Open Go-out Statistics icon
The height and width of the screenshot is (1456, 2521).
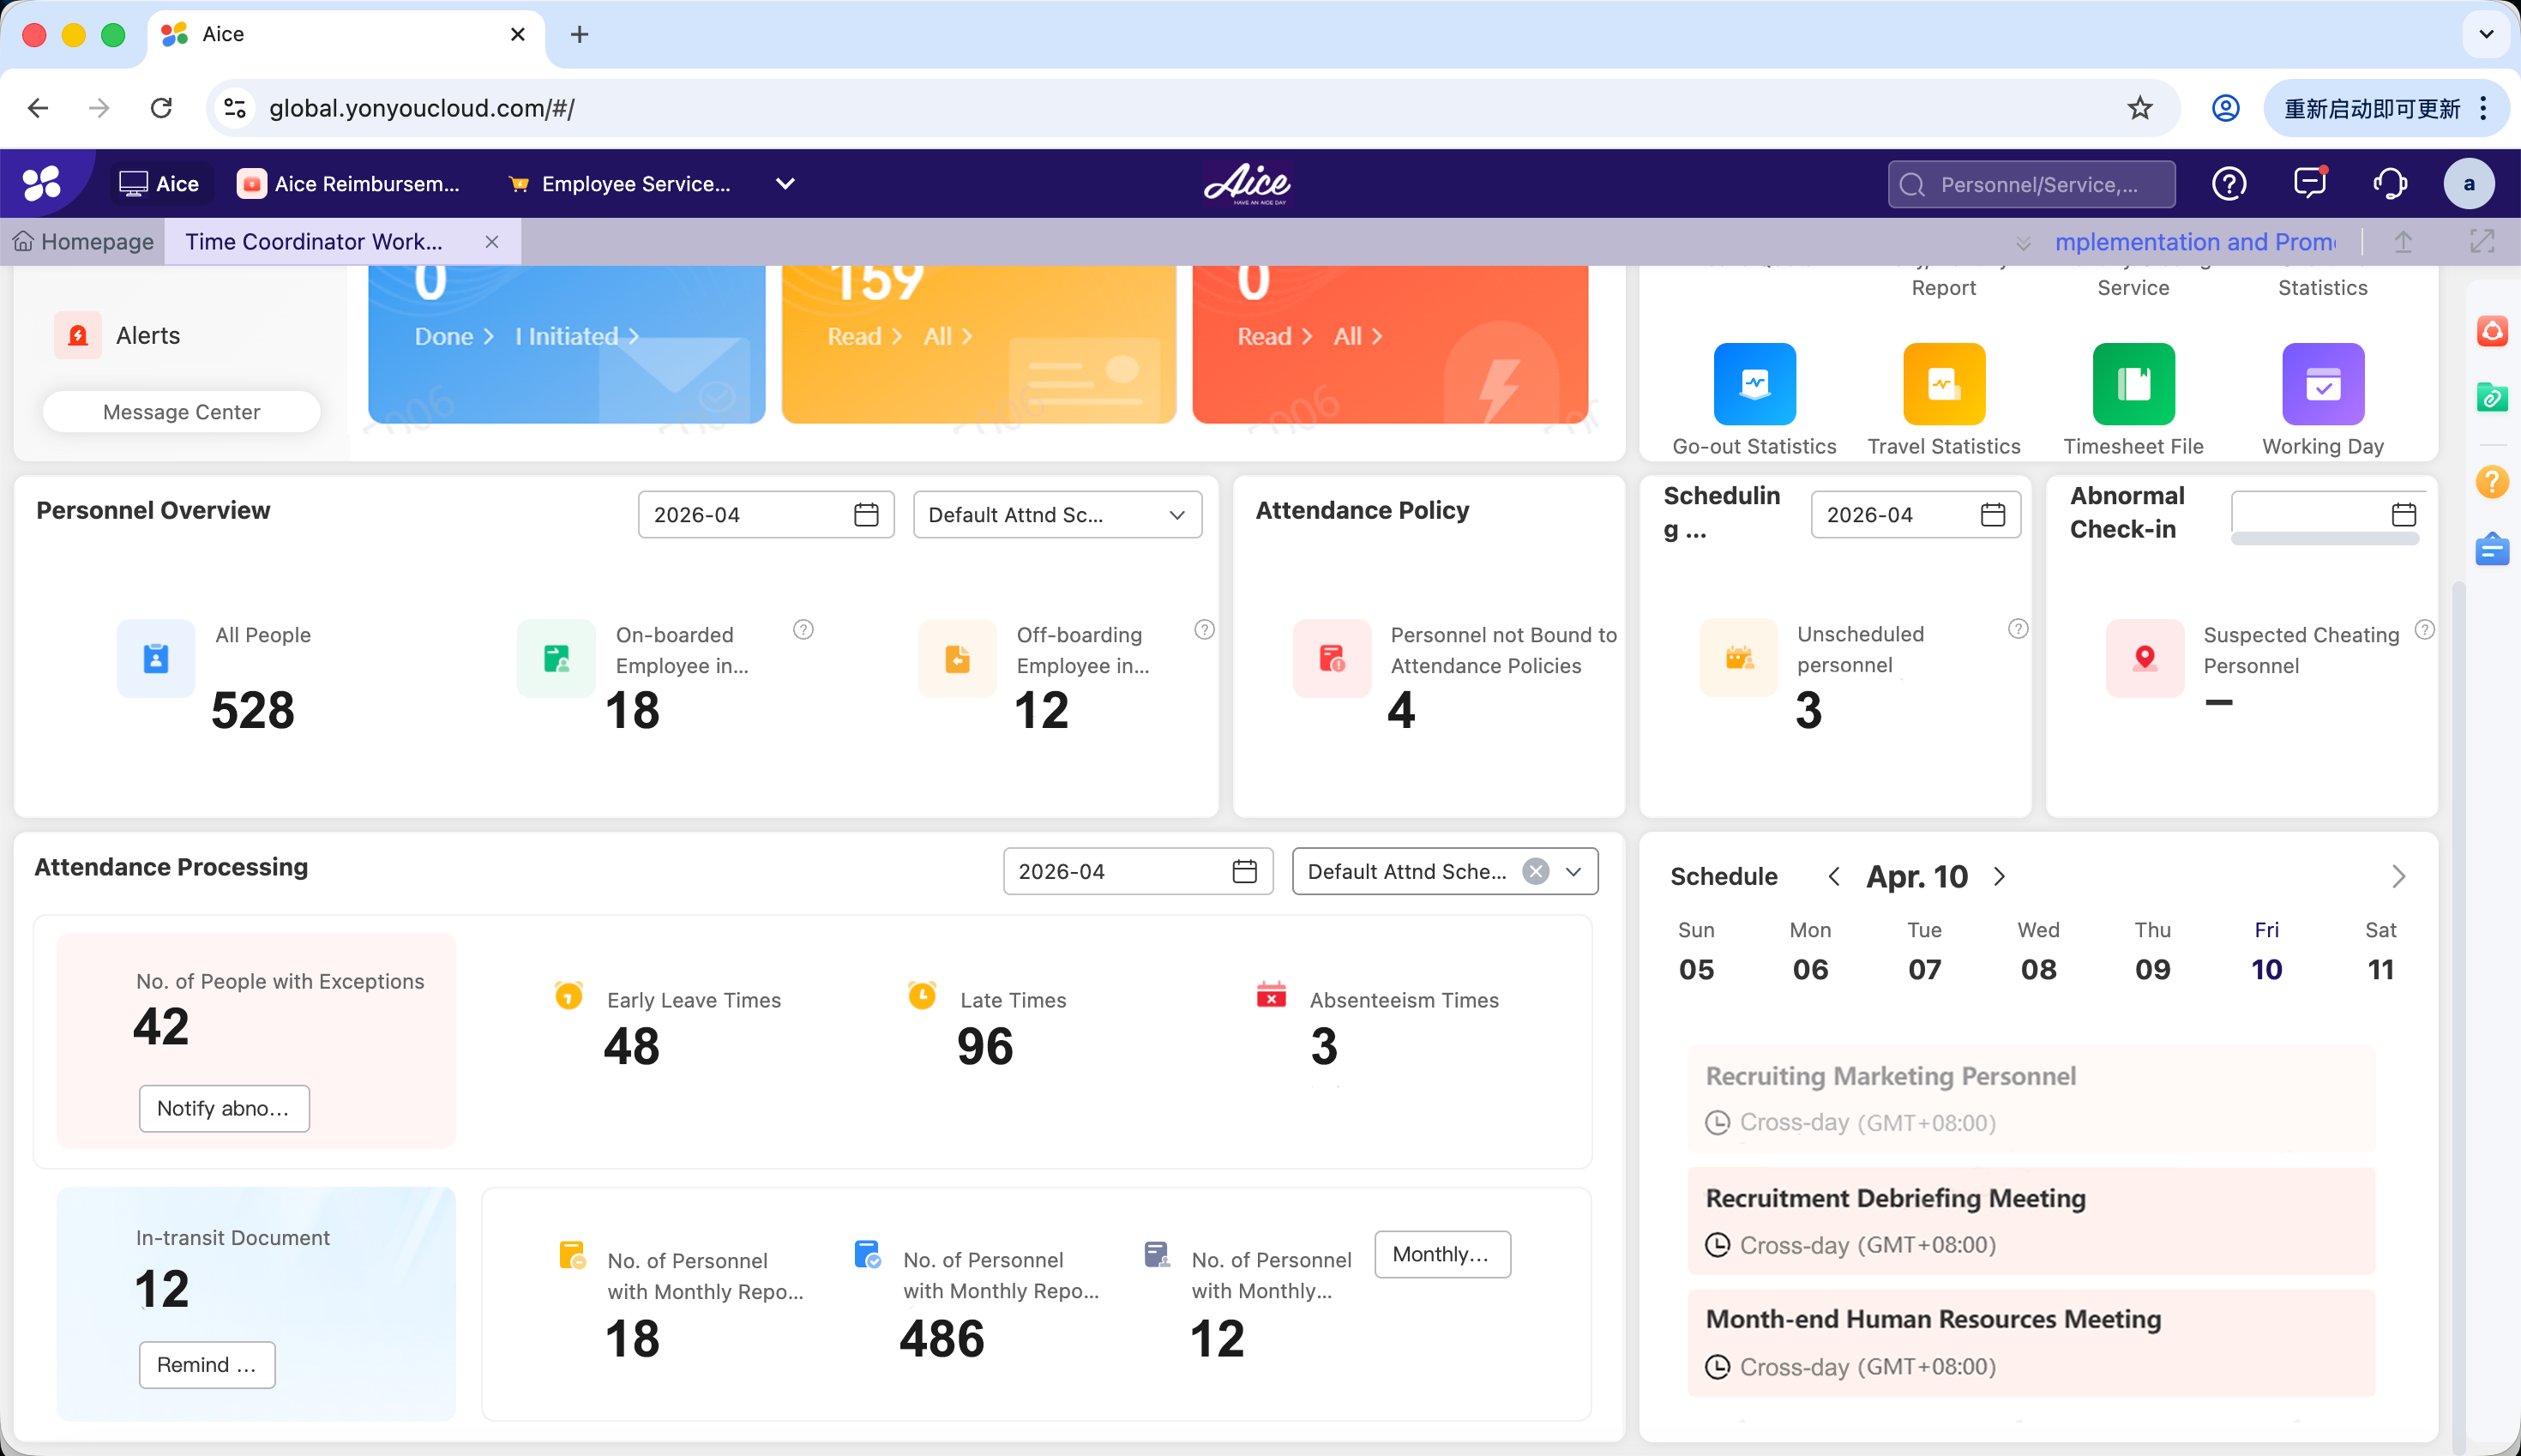(1754, 384)
